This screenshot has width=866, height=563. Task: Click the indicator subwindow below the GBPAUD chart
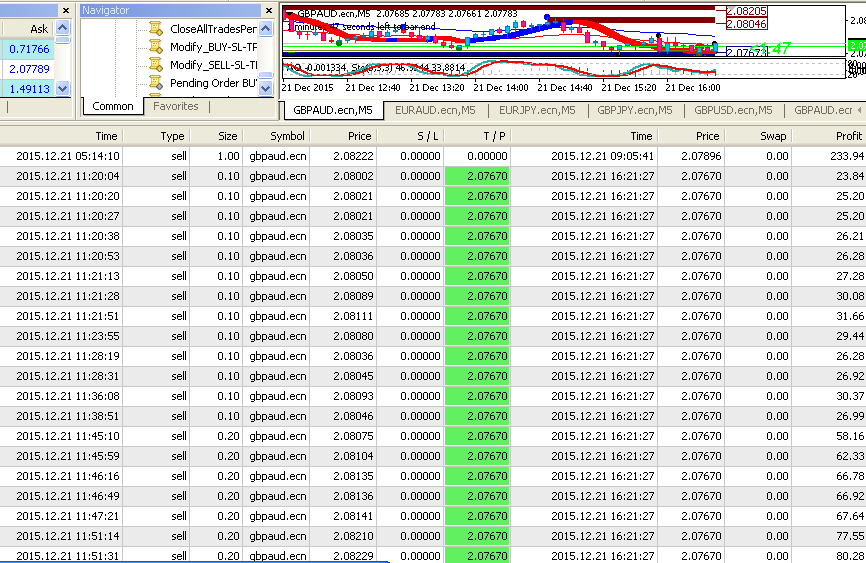click(563, 70)
